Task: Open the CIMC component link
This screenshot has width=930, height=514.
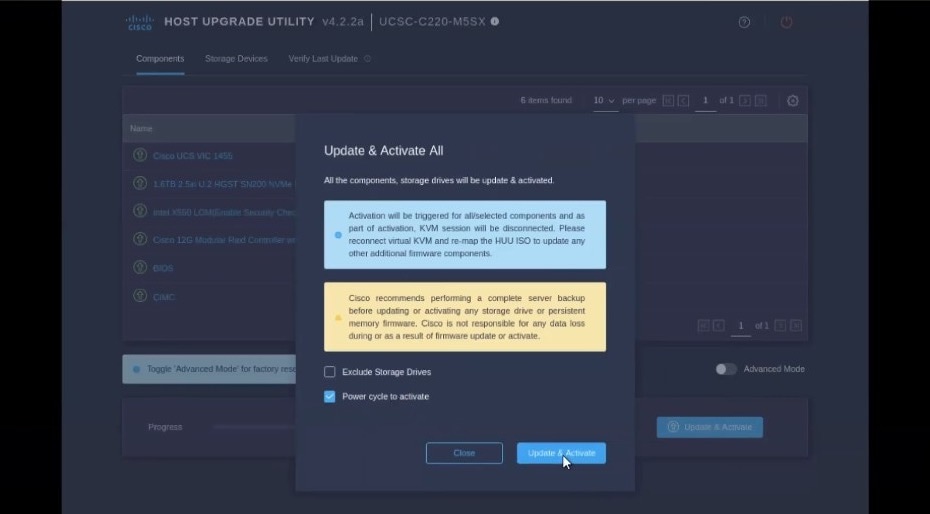Action: (164, 297)
